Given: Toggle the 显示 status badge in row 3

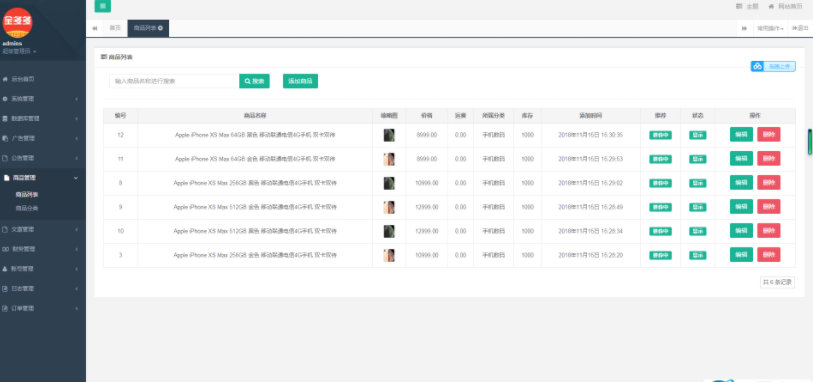Looking at the screenshot, I should [697, 255].
